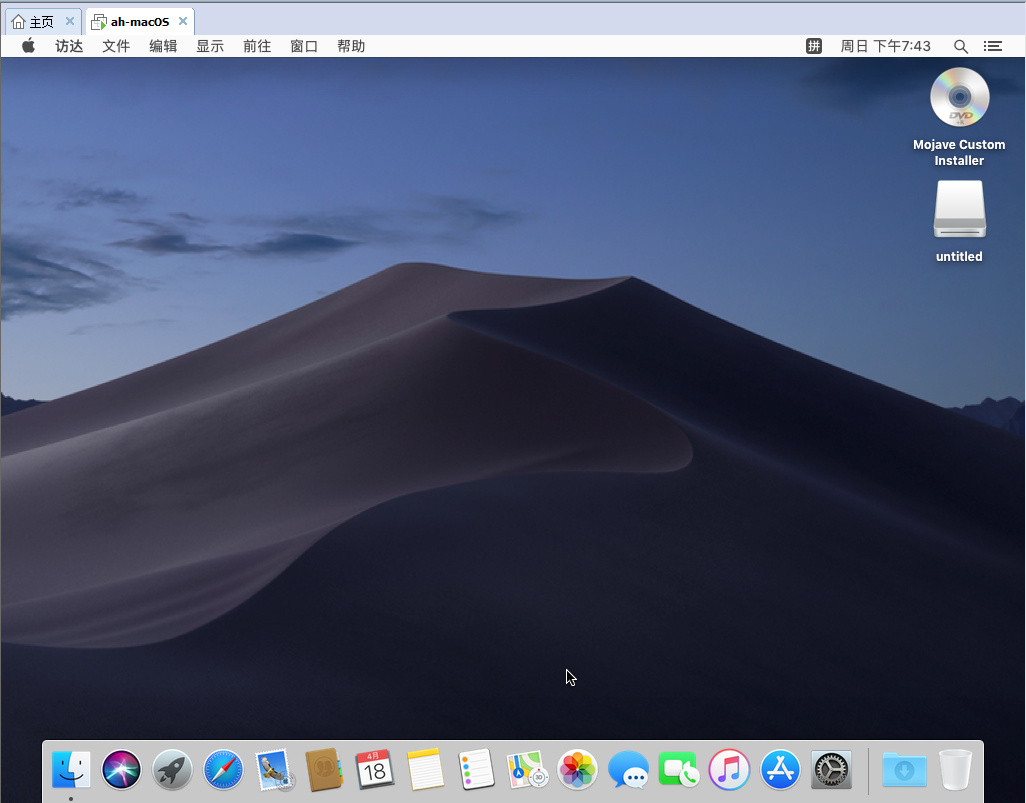Open the 文件 menu
The width and height of the screenshot is (1026, 803).
pos(116,46)
